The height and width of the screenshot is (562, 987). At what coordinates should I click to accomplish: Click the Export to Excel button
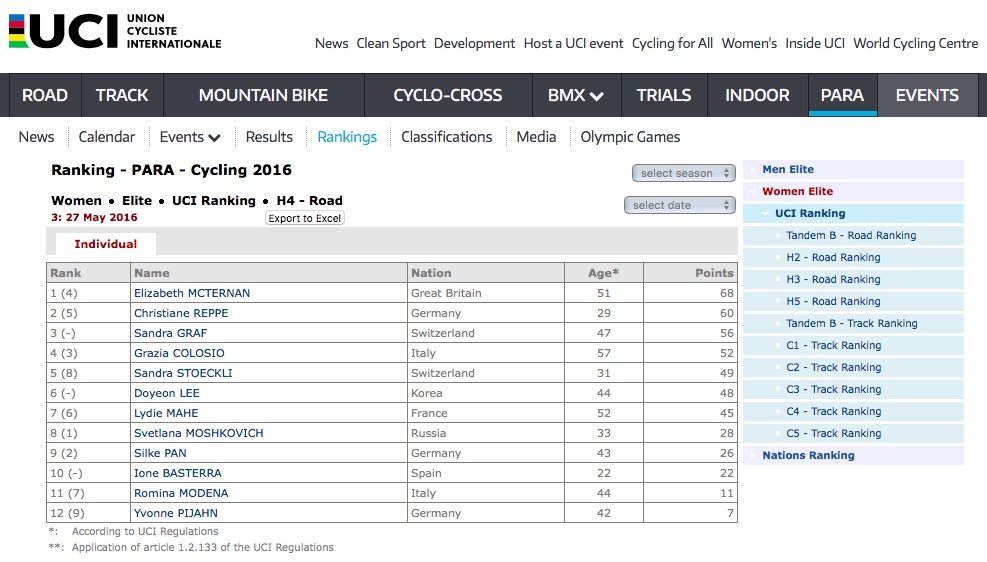305,218
